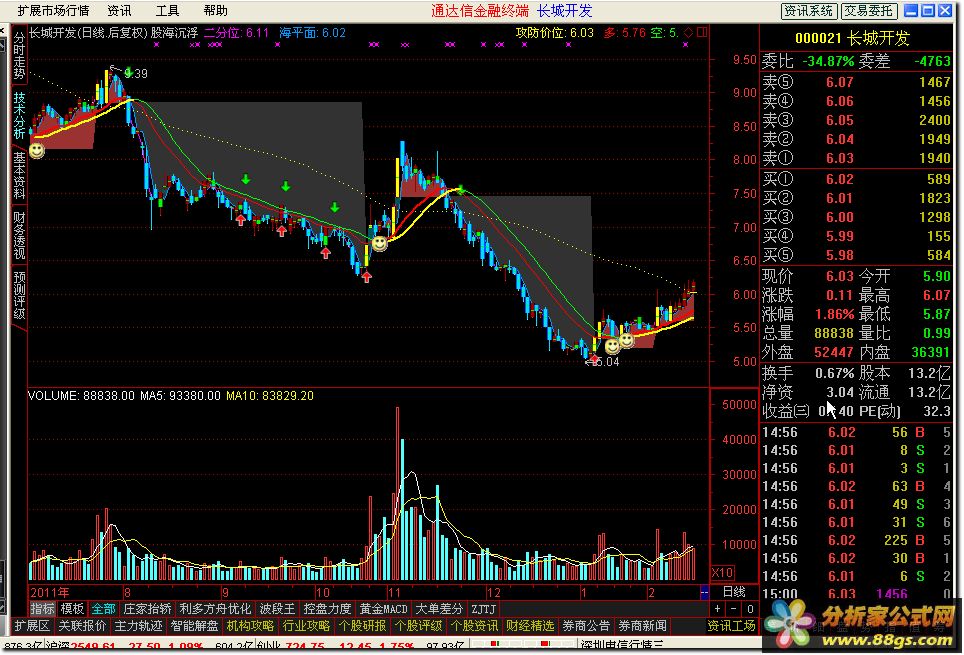The width and height of the screenshot is (964, 655).
Task: Open the 扩展市场行情 menu
Action: (x=53, y=10)
